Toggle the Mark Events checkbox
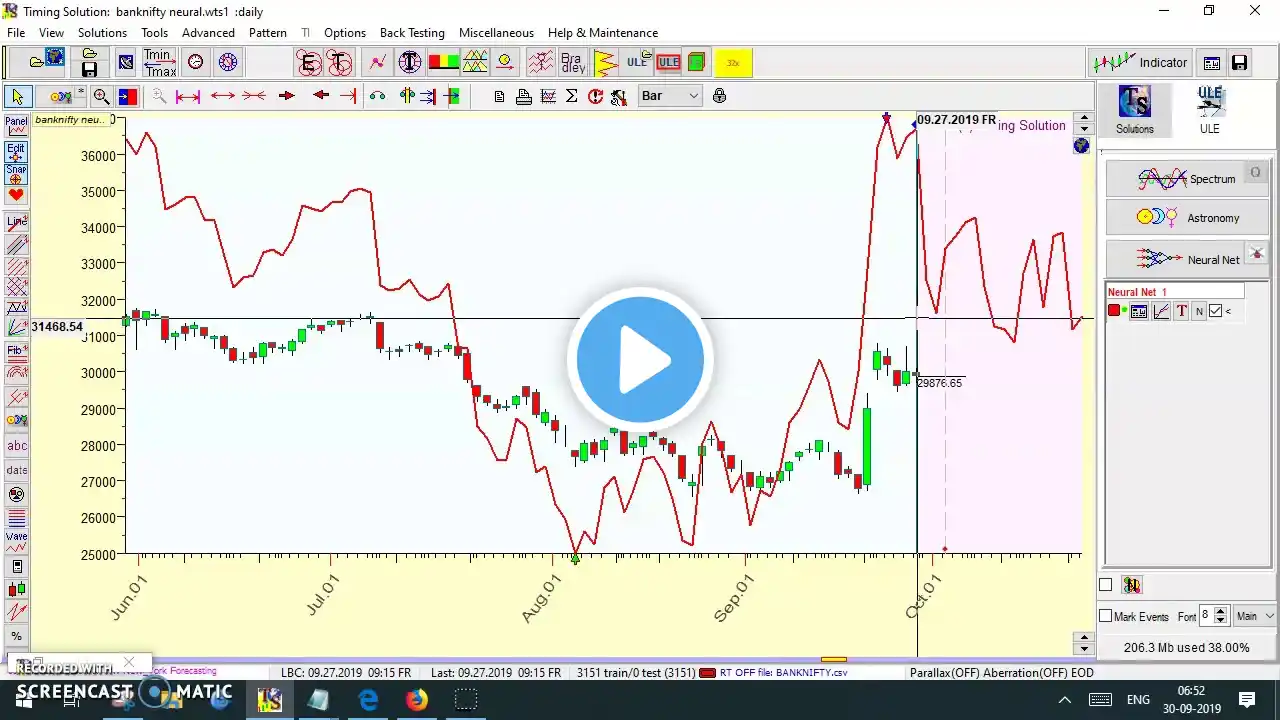 pos(1105,617)
